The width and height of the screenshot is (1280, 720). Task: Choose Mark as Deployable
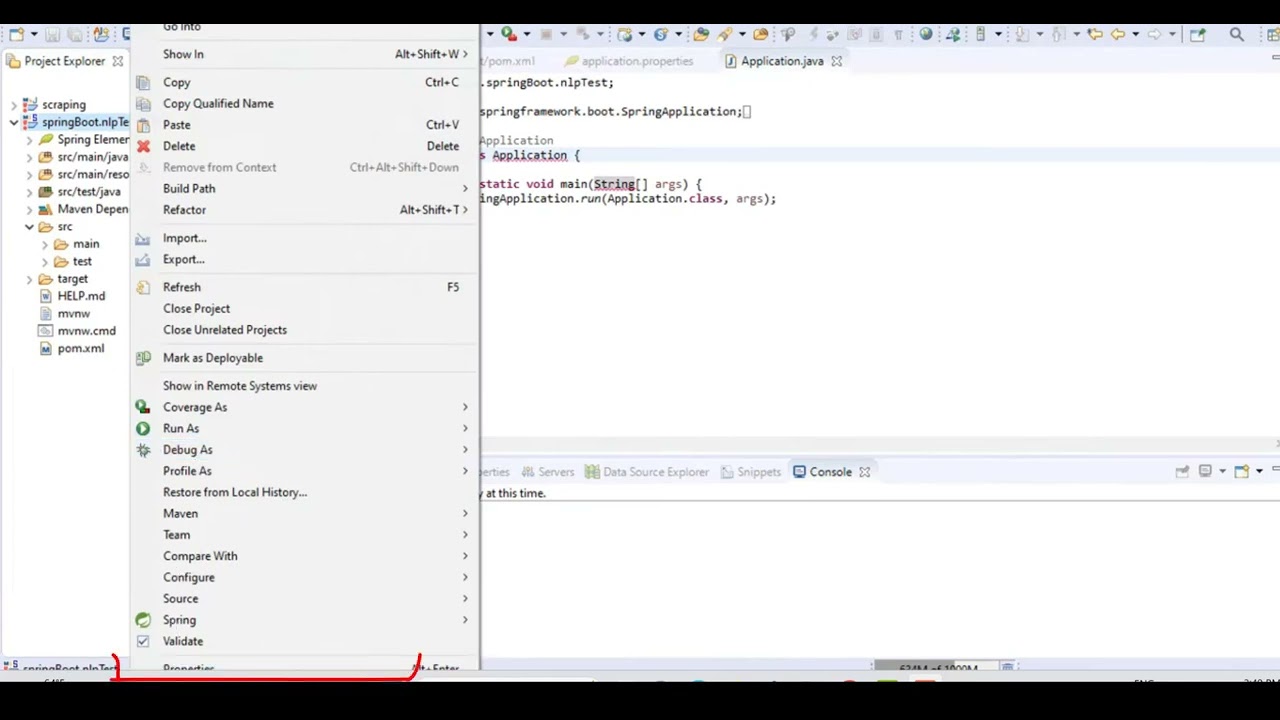click(305, 358)
